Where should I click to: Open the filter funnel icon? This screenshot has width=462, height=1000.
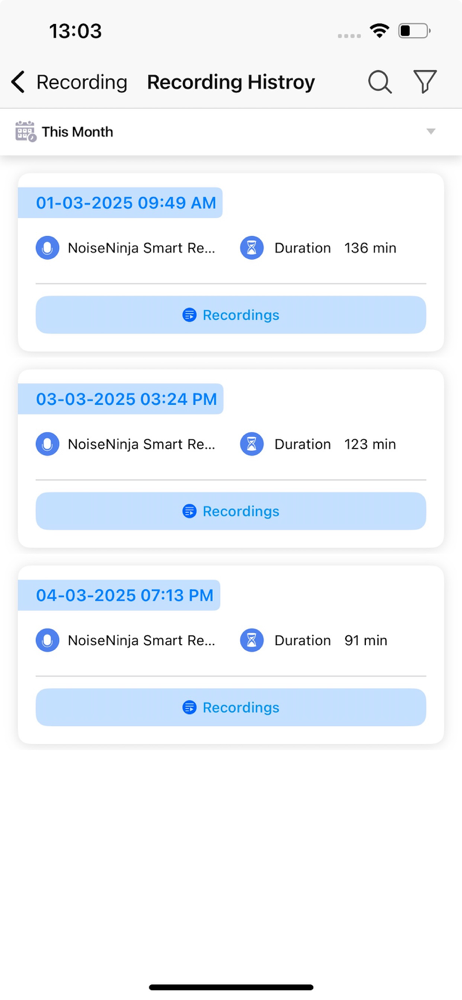click(x=425, y=82)
